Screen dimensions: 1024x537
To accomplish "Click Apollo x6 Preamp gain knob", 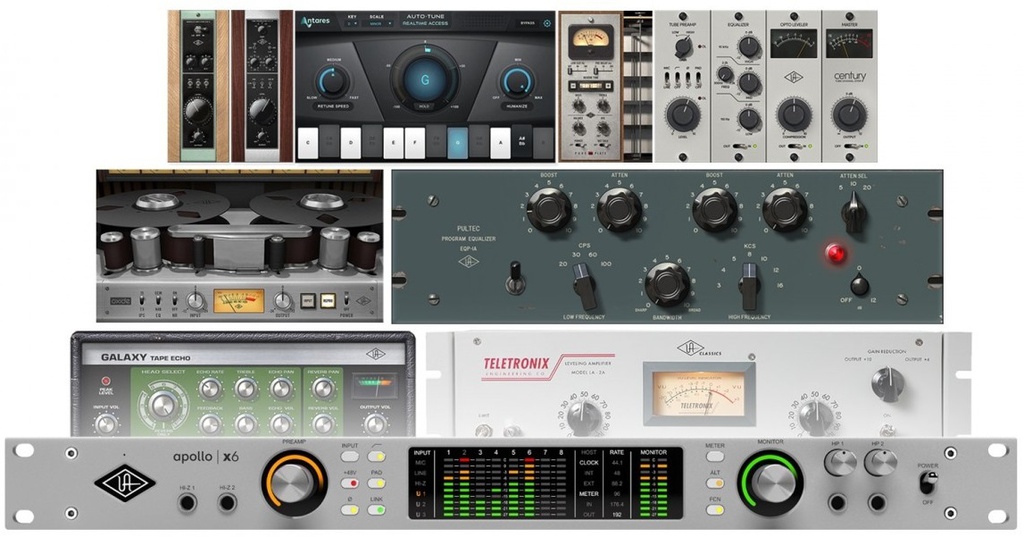I will pos(295,483).
